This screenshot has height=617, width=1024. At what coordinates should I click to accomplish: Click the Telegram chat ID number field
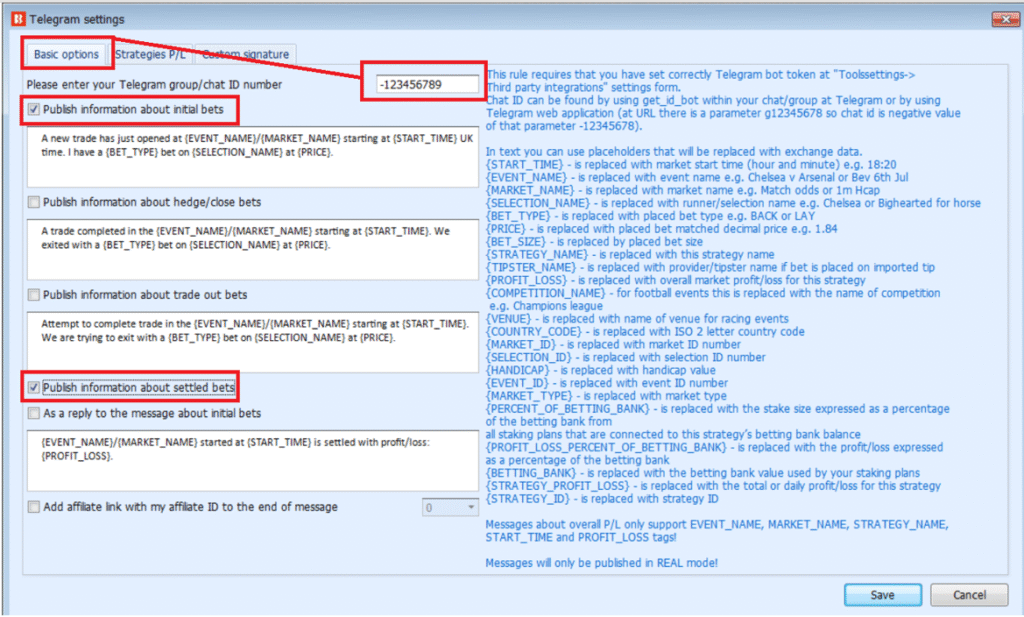[x=429, y=86]
